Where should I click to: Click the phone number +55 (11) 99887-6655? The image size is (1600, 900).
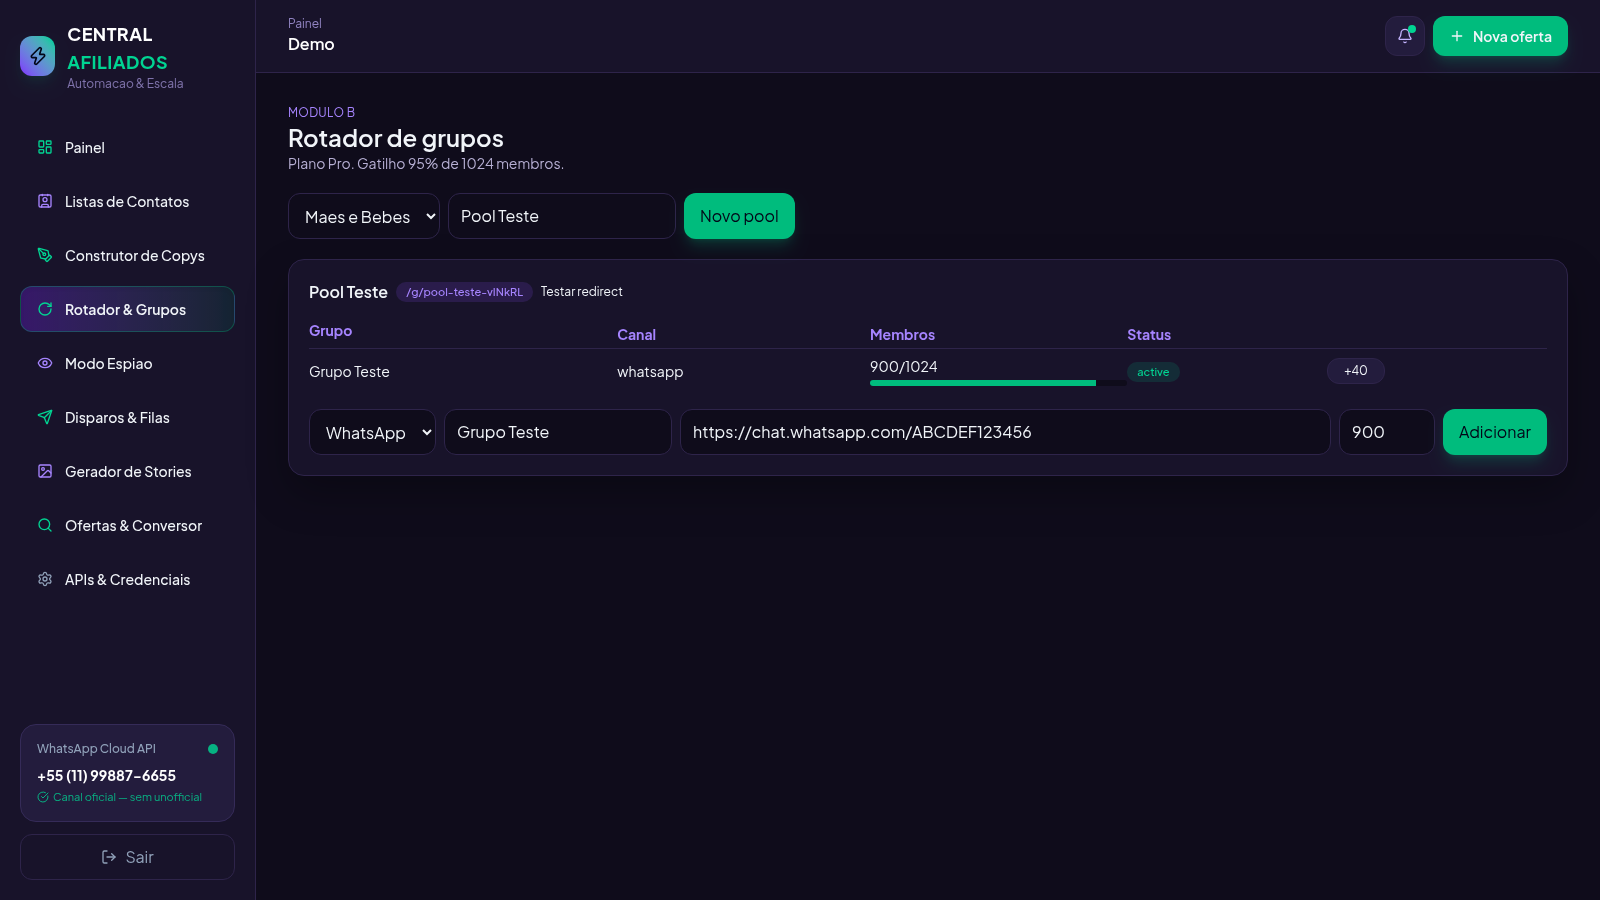click(x=106, y=776)
